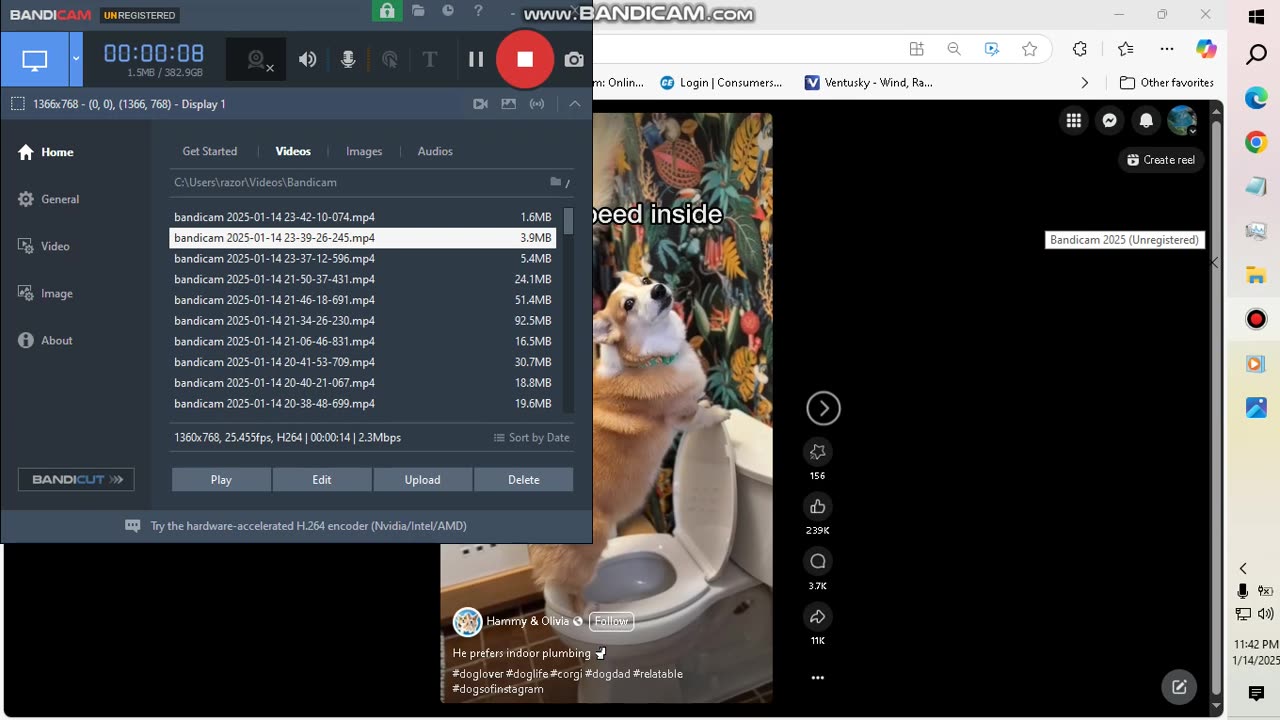
Task: Open the reel comments bubble icon
Action: [818, 561]
